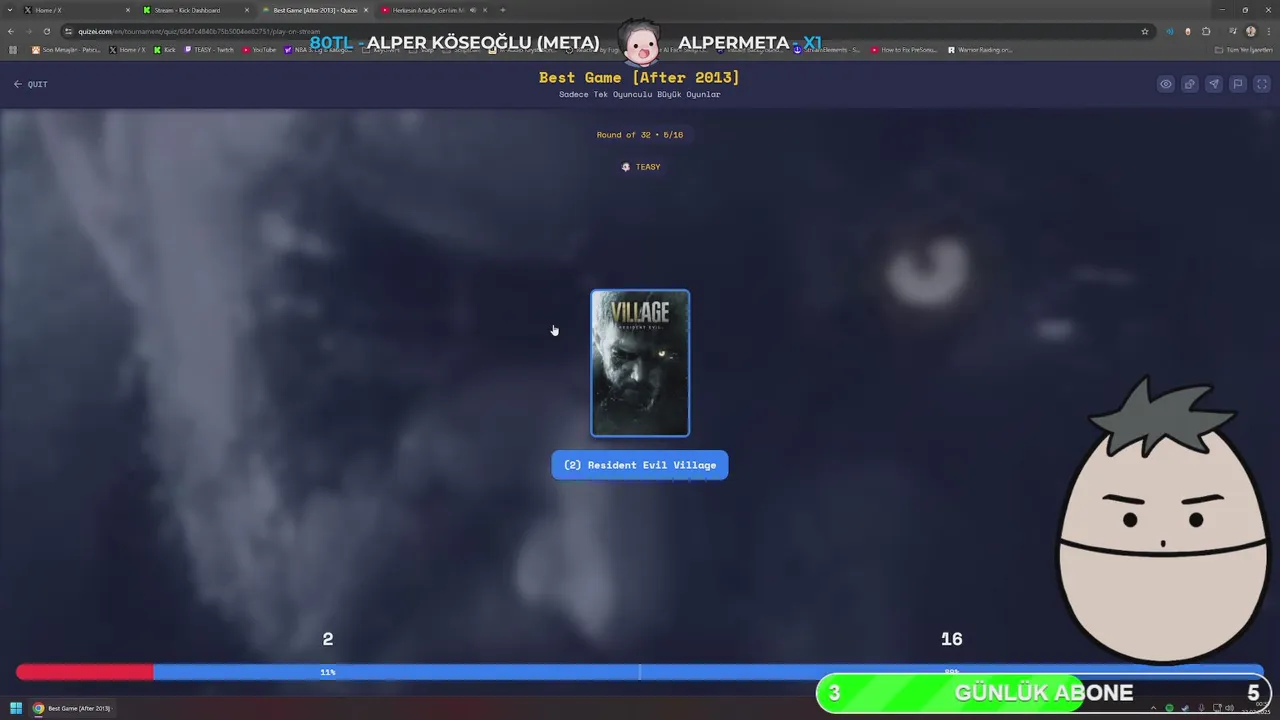Expand the system tray hidden icons chevron
This screenshot has width=1280, height=720.
coord(1155,708)
